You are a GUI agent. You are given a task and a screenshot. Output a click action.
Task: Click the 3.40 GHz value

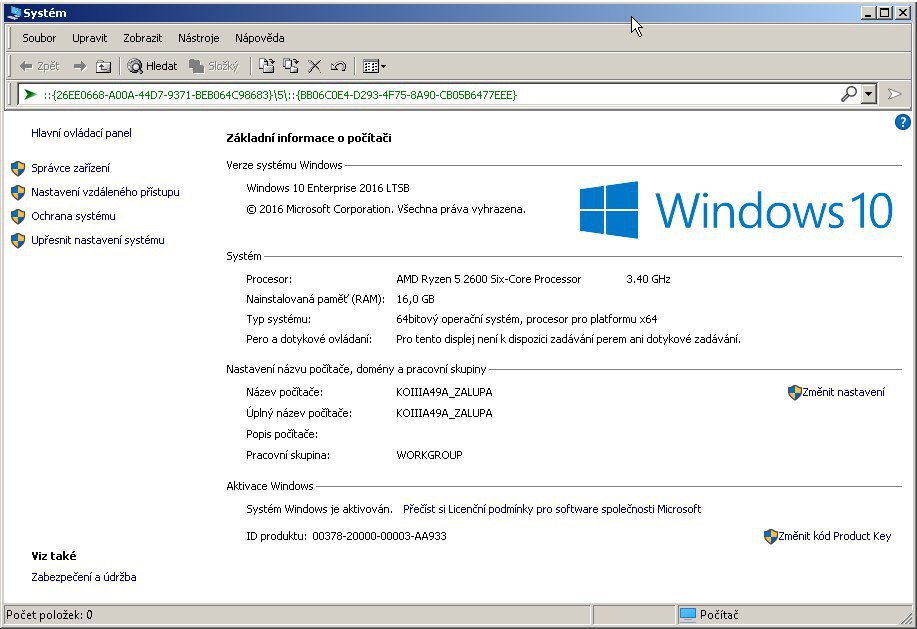point(648,279)
